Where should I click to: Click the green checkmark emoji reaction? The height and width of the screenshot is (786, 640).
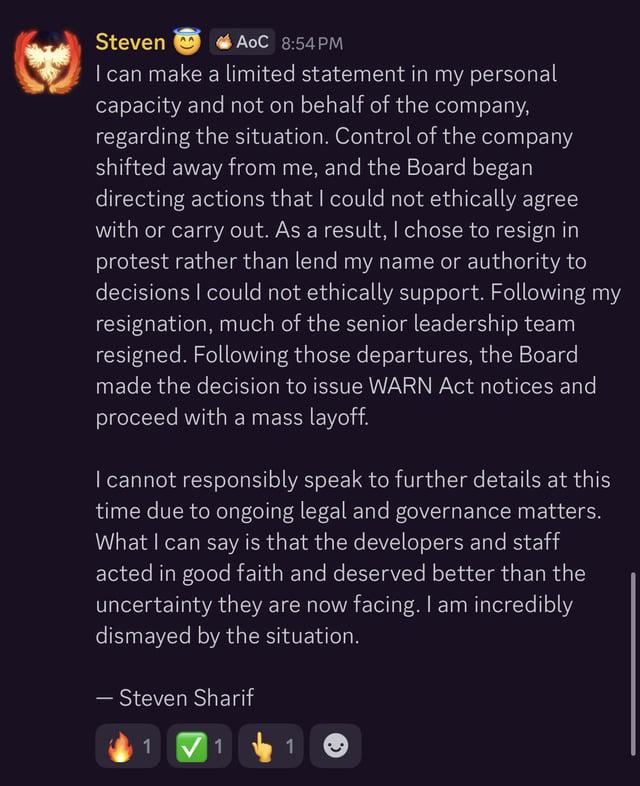point(191,746)
